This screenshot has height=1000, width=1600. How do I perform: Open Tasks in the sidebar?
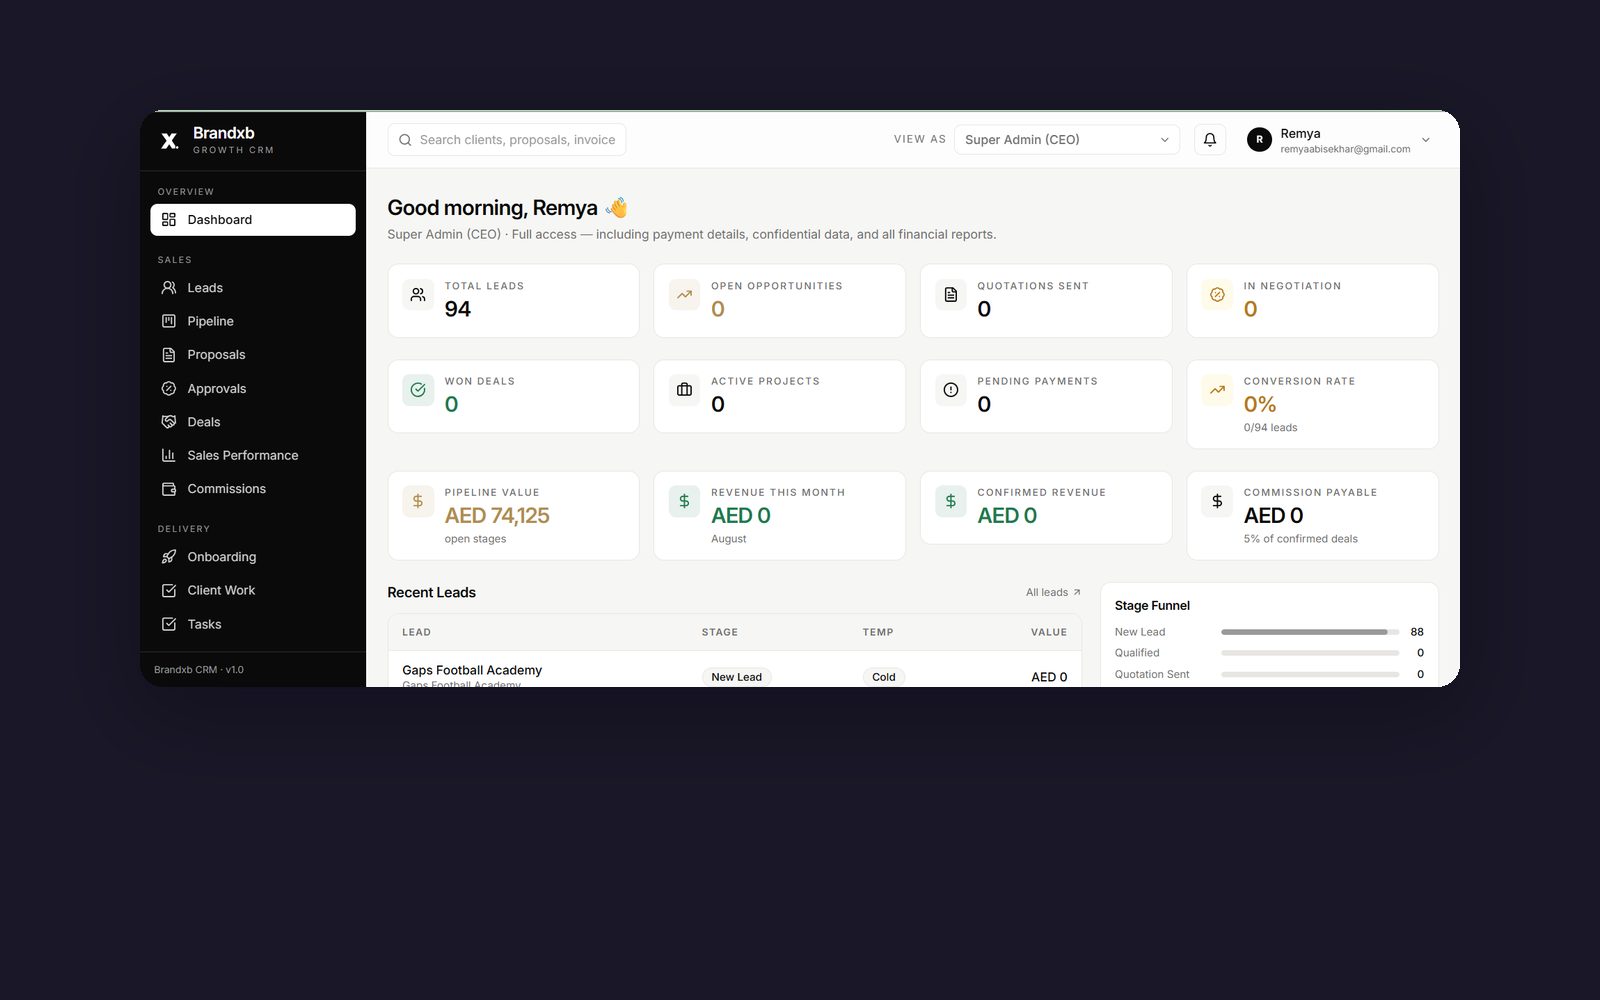click(x=253, y=624)
